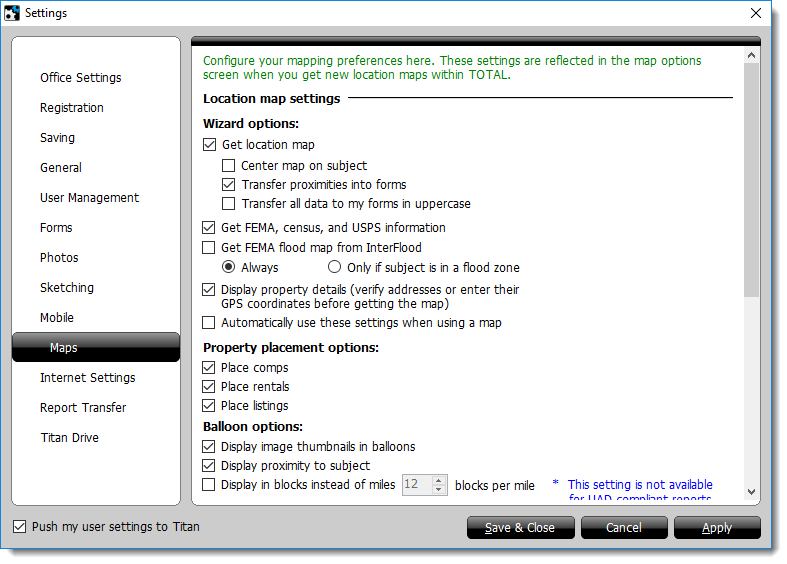
Task: Toggle Push my user settings to Titan
Action: (20, 527)
